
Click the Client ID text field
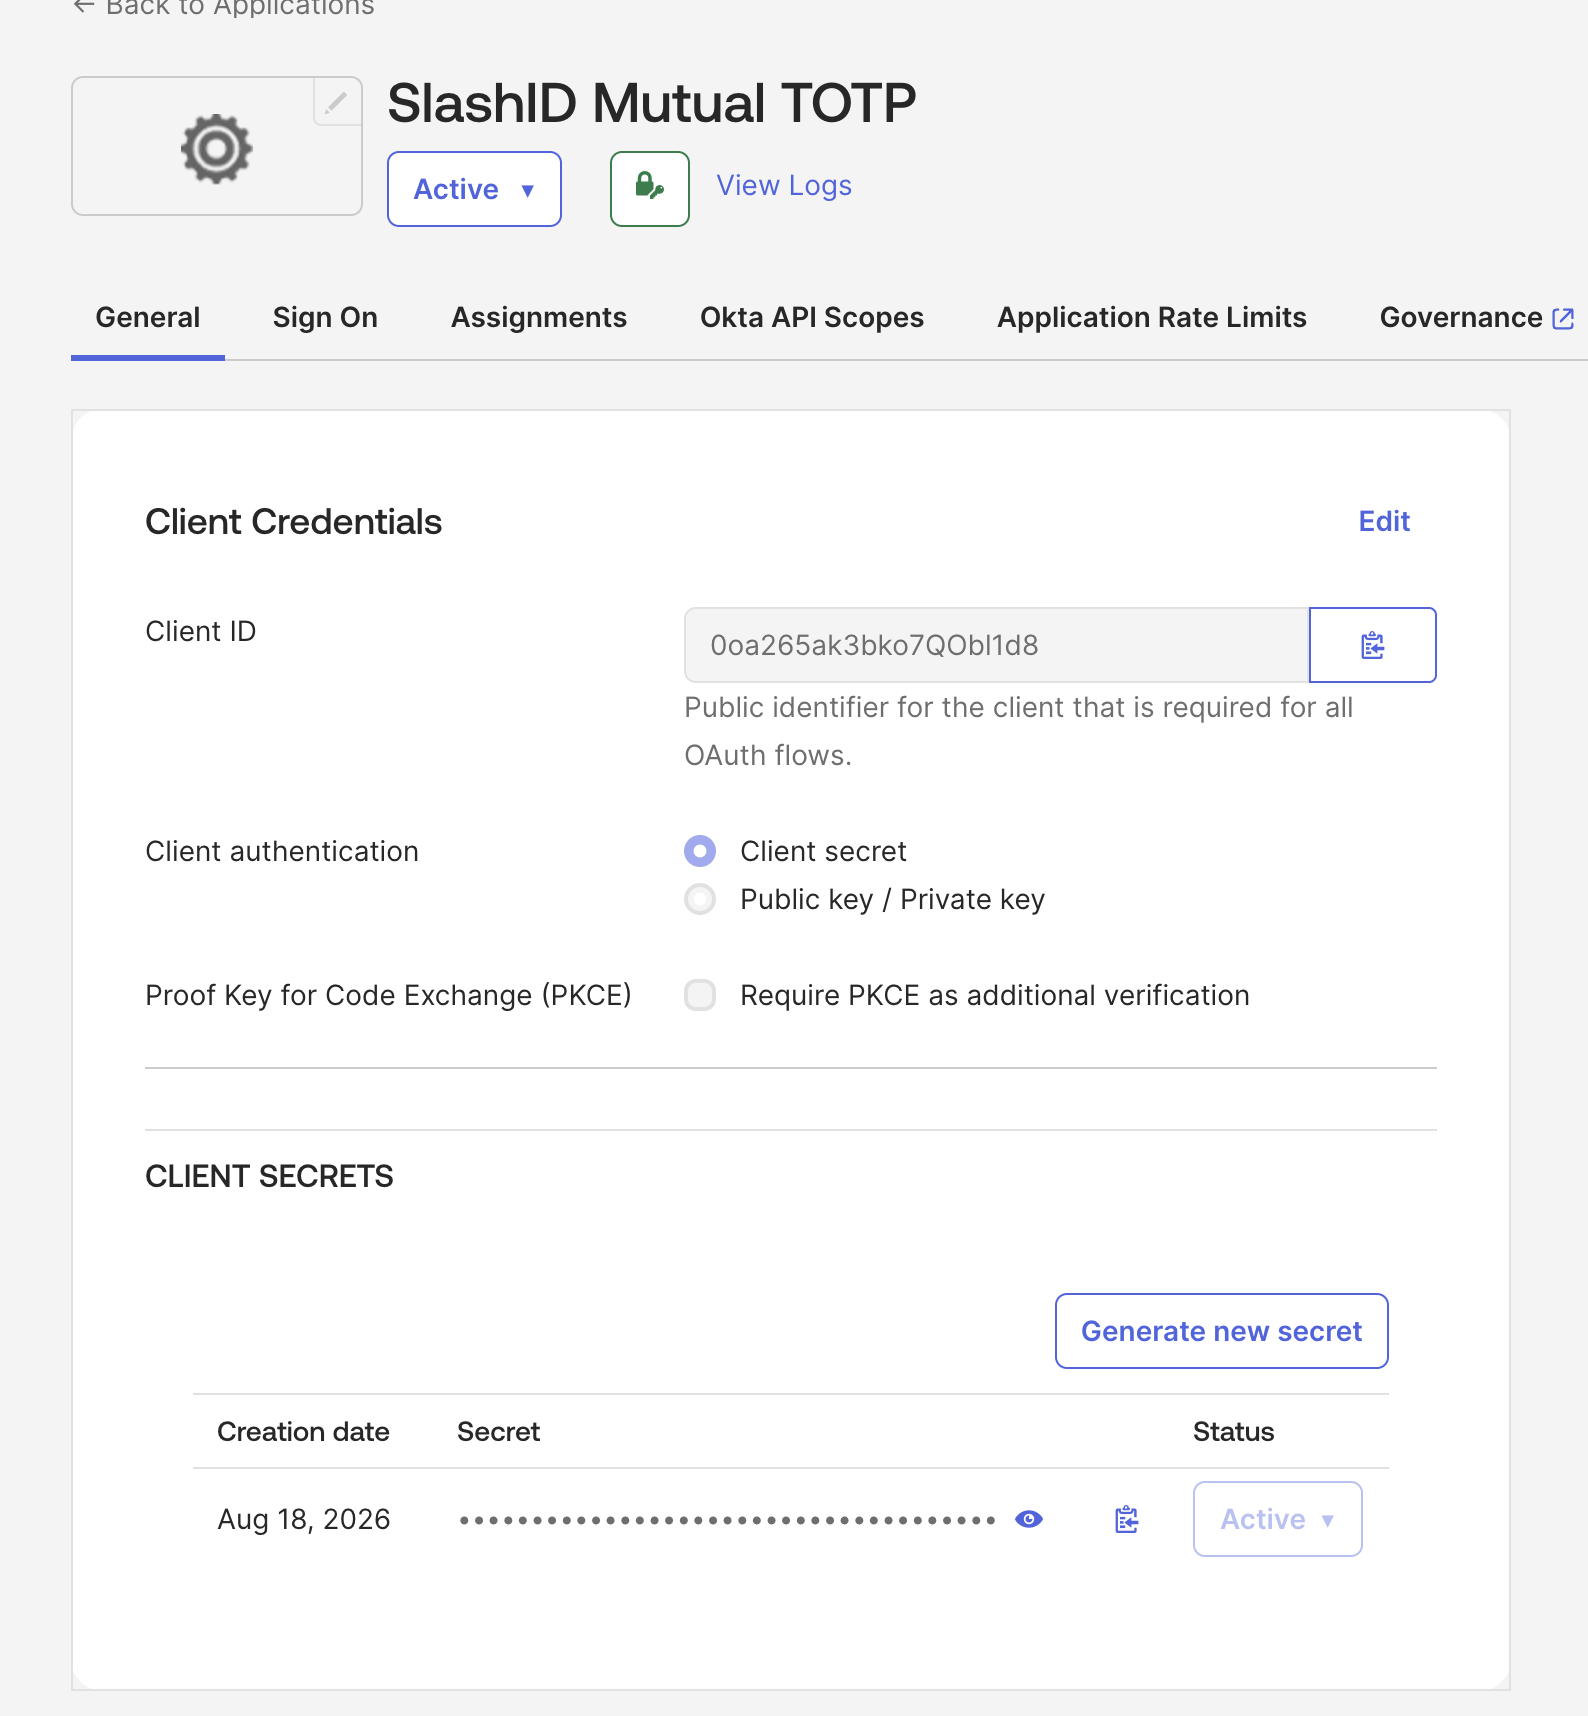coord(996,645)
